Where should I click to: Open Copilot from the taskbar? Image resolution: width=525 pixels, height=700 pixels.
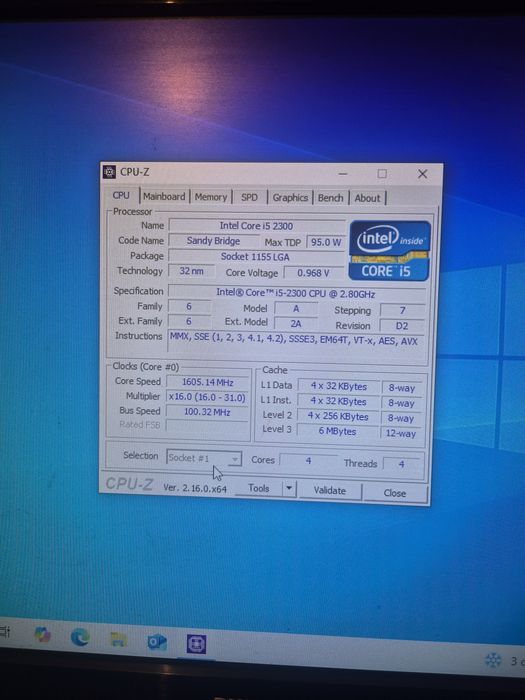coord(42,634)
